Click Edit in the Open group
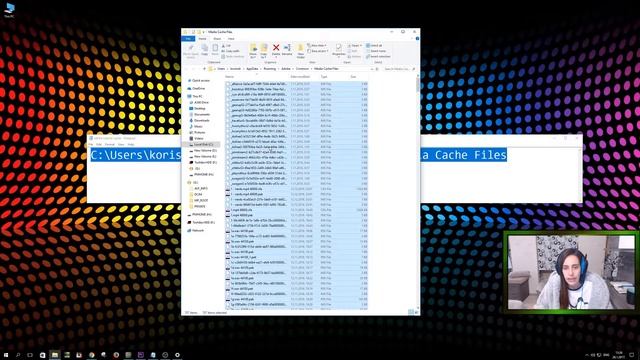Image resolution: width=640 pixels, height=360 pixels. (x=353, y=51)
